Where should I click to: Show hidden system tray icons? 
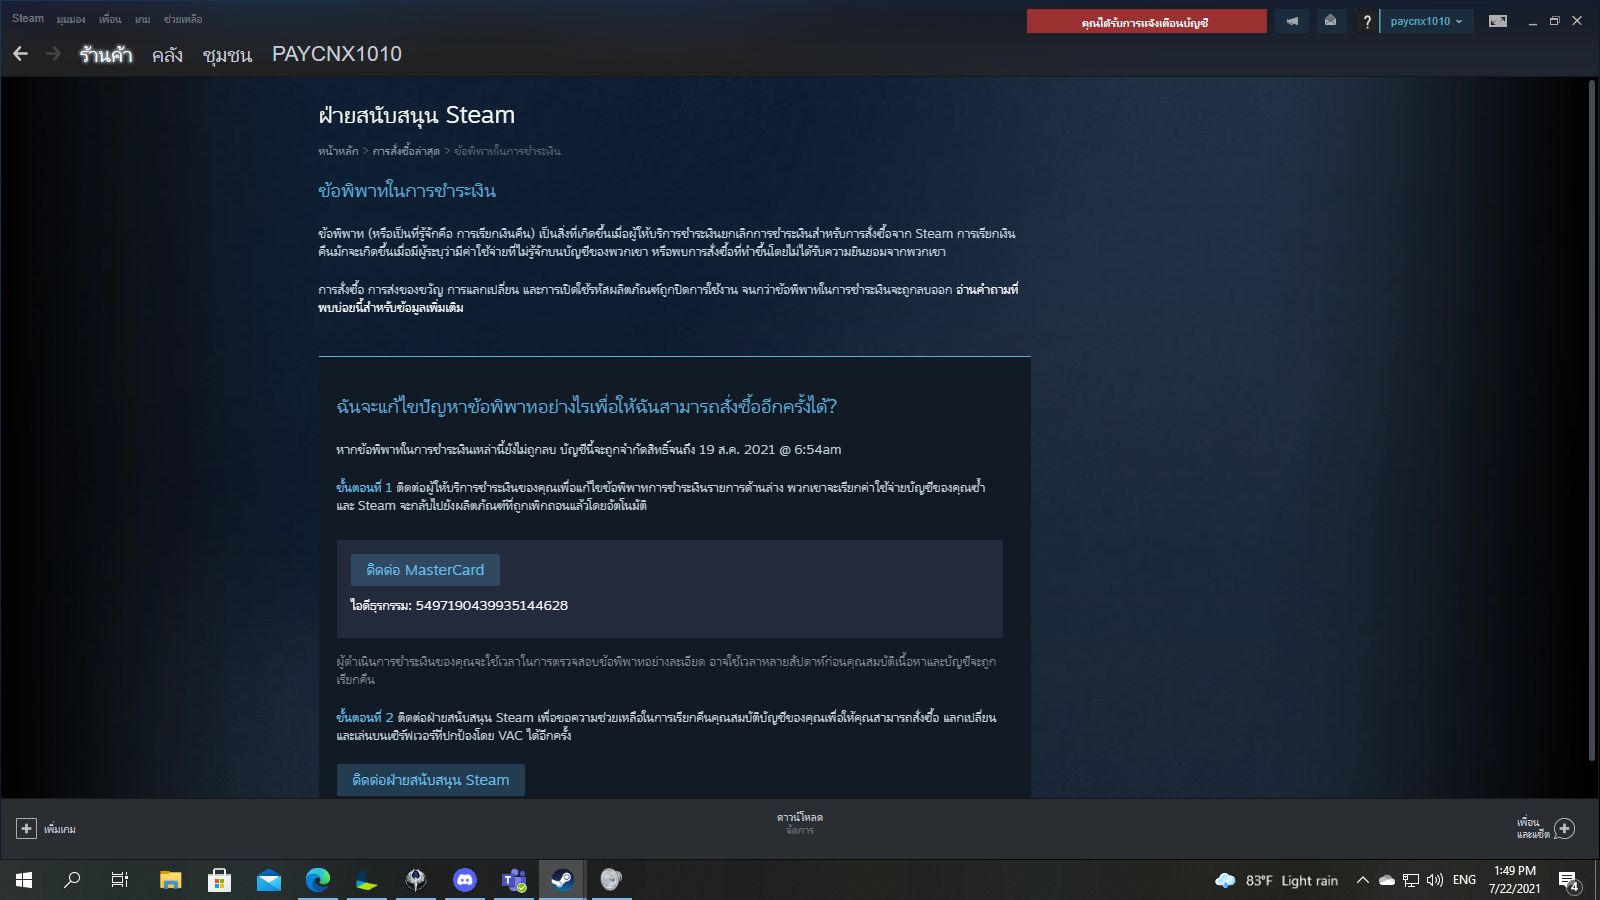pos(1362,880)
